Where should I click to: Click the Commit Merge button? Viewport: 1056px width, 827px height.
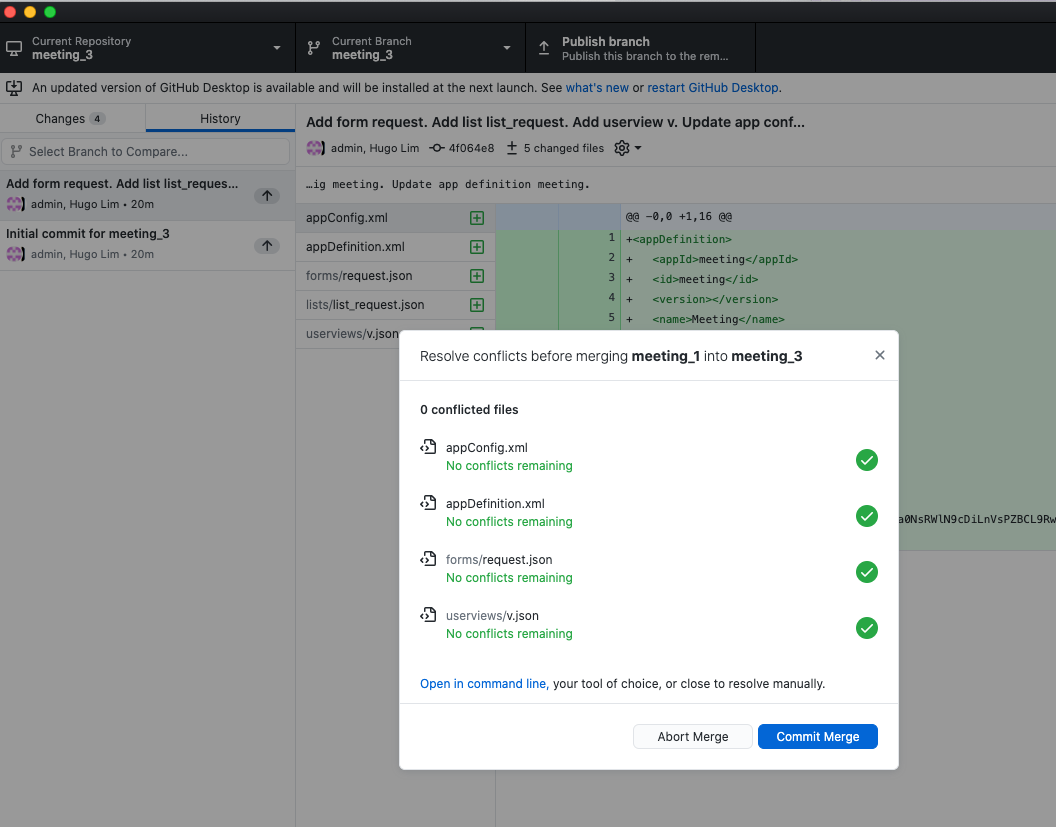point(817,736)
